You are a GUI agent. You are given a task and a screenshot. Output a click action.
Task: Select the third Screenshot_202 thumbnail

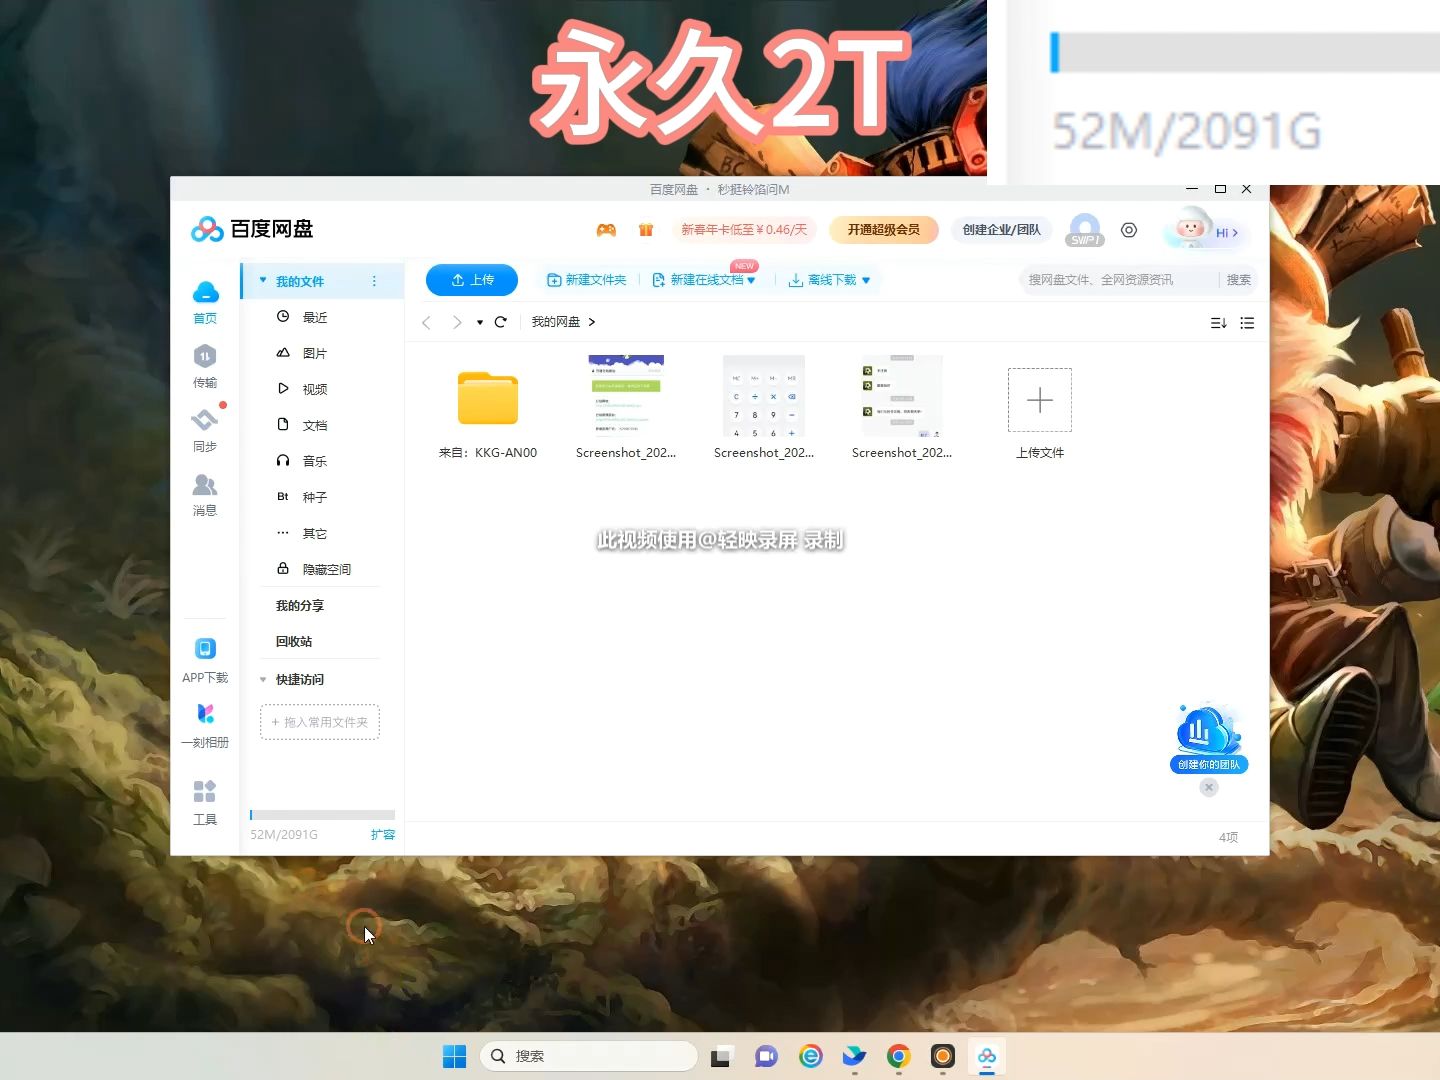[902, 408]
